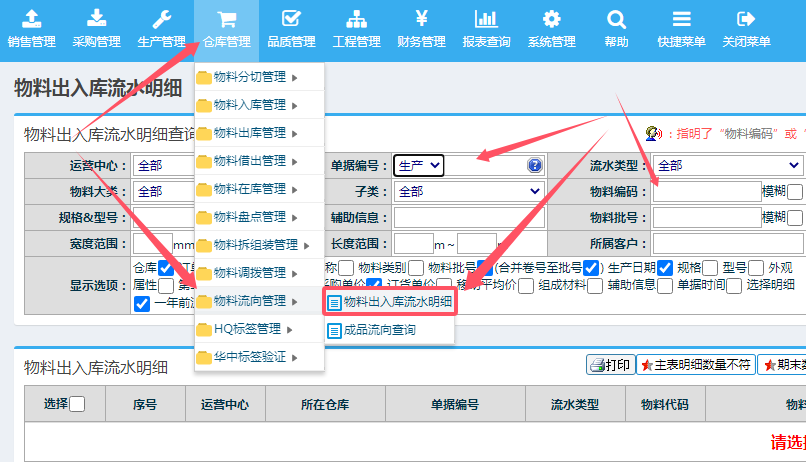This screenshot has width=806, height=462.
Task: Open the 财务管理 yen icon
Action: pyautogui.click(x=421, y=19)
